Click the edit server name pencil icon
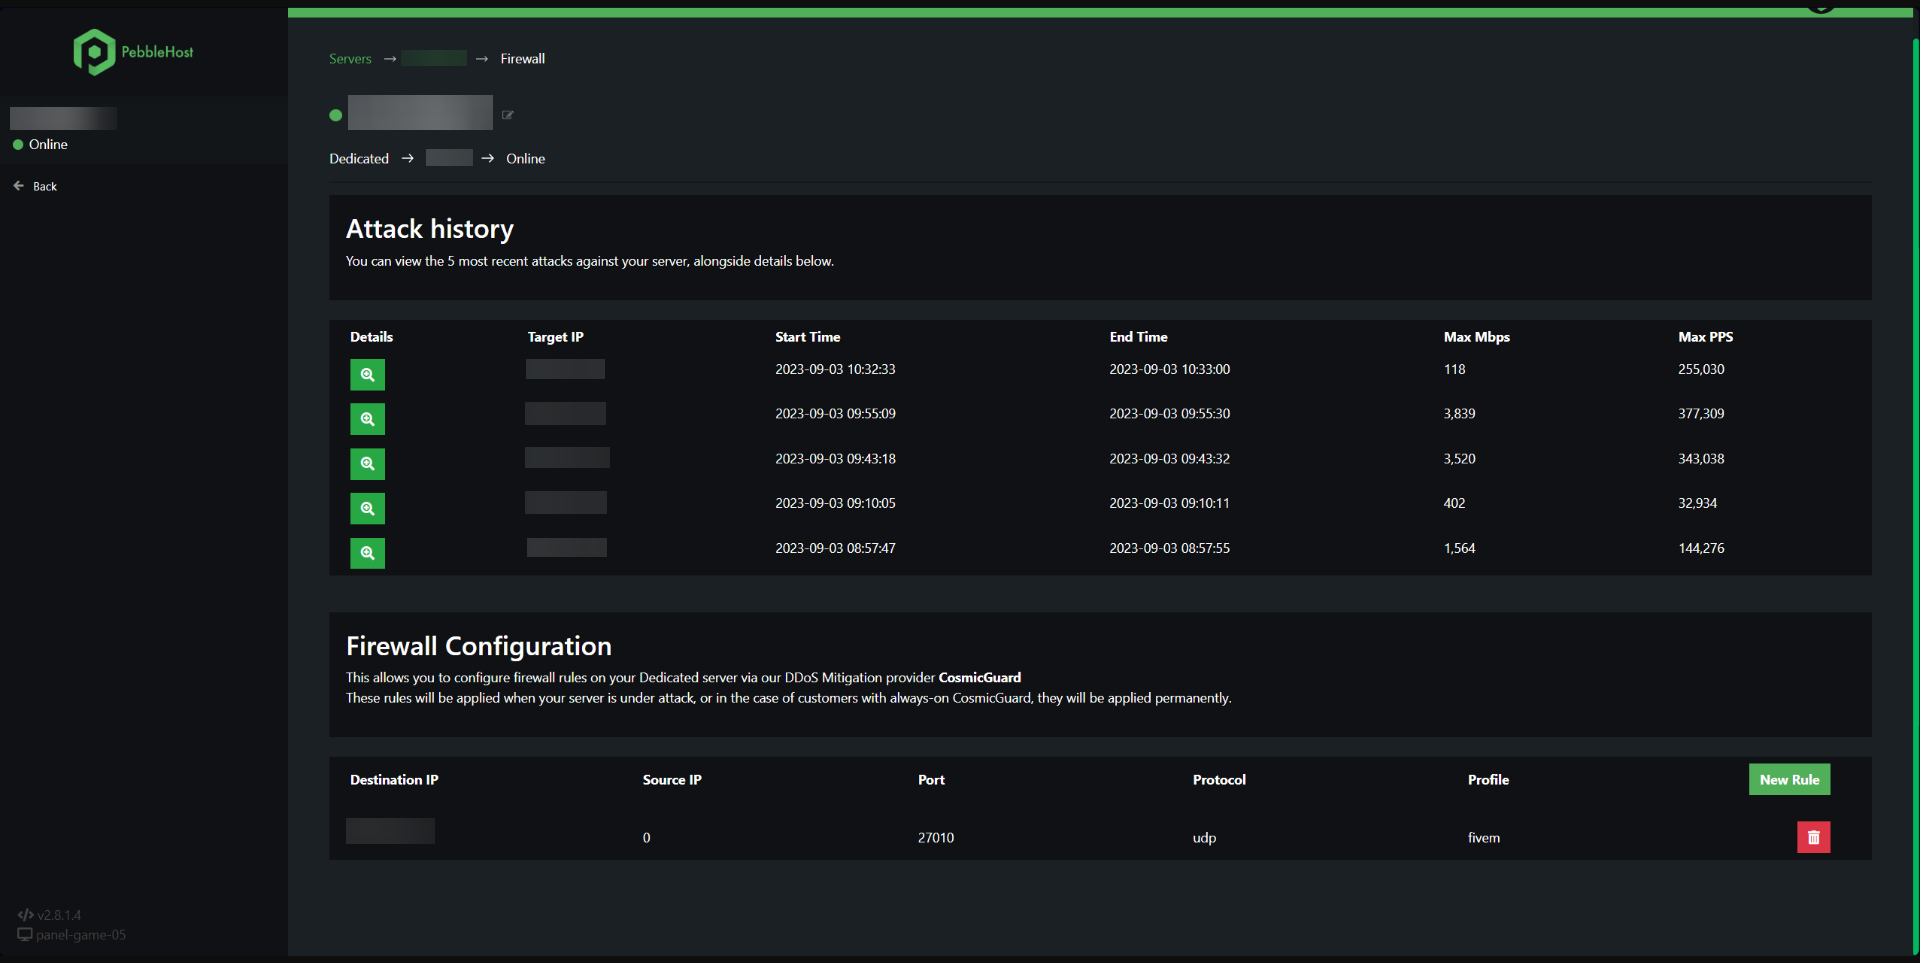Image resolution: width=1920 pixels, height=963 pixels. [508, 115]
